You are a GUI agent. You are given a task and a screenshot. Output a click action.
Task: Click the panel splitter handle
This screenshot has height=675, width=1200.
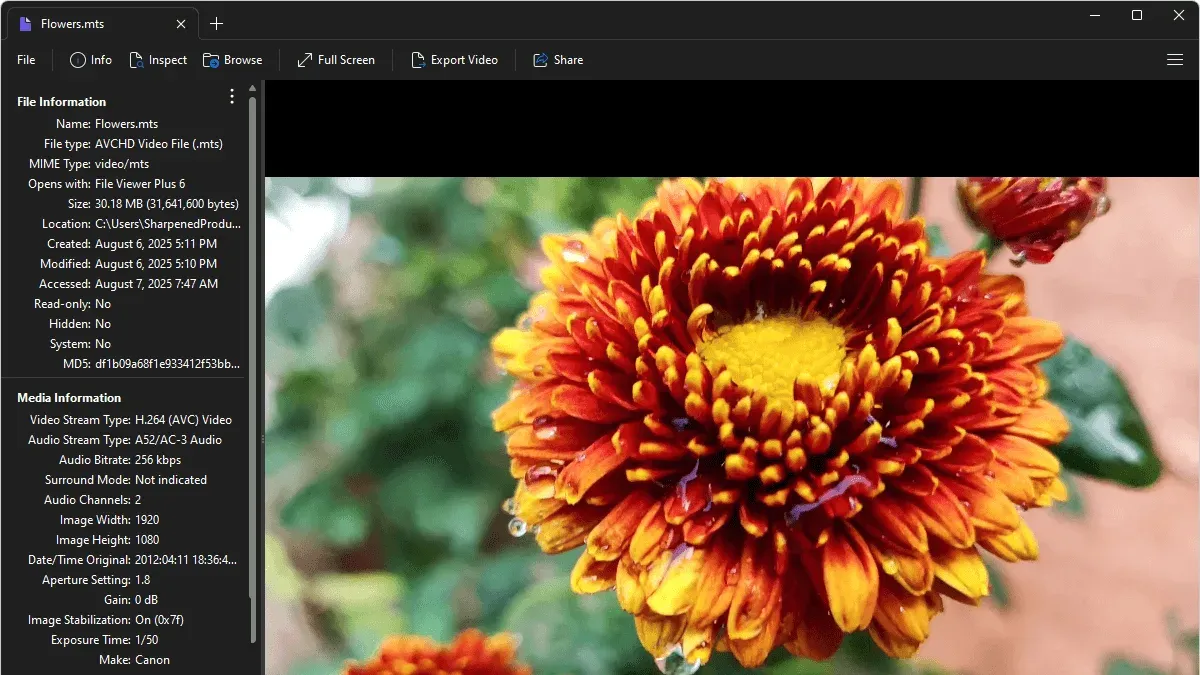[262, 438]
